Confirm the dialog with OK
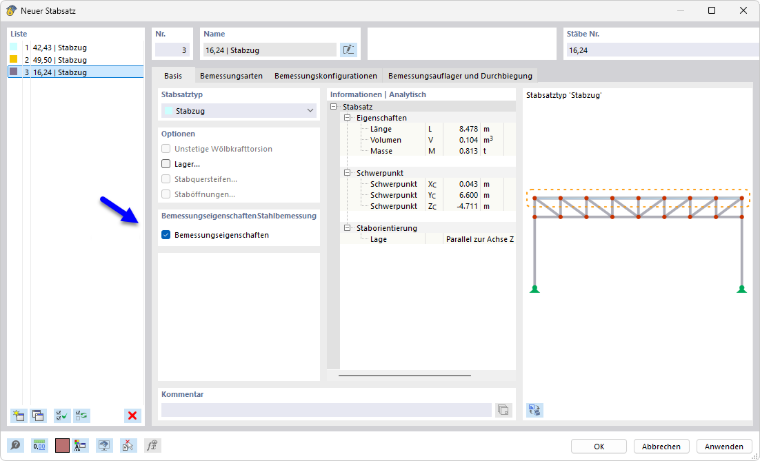760x461 pixels. (x=599, y=446)
